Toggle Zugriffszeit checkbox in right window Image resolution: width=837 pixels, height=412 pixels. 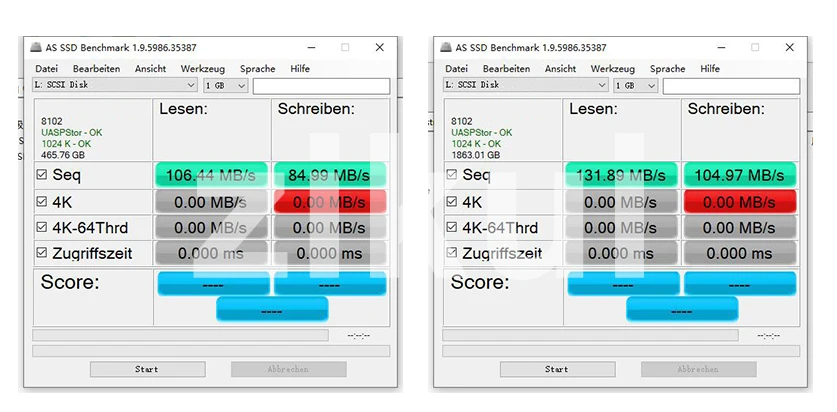pyautogui.click(x=452, y=252)
